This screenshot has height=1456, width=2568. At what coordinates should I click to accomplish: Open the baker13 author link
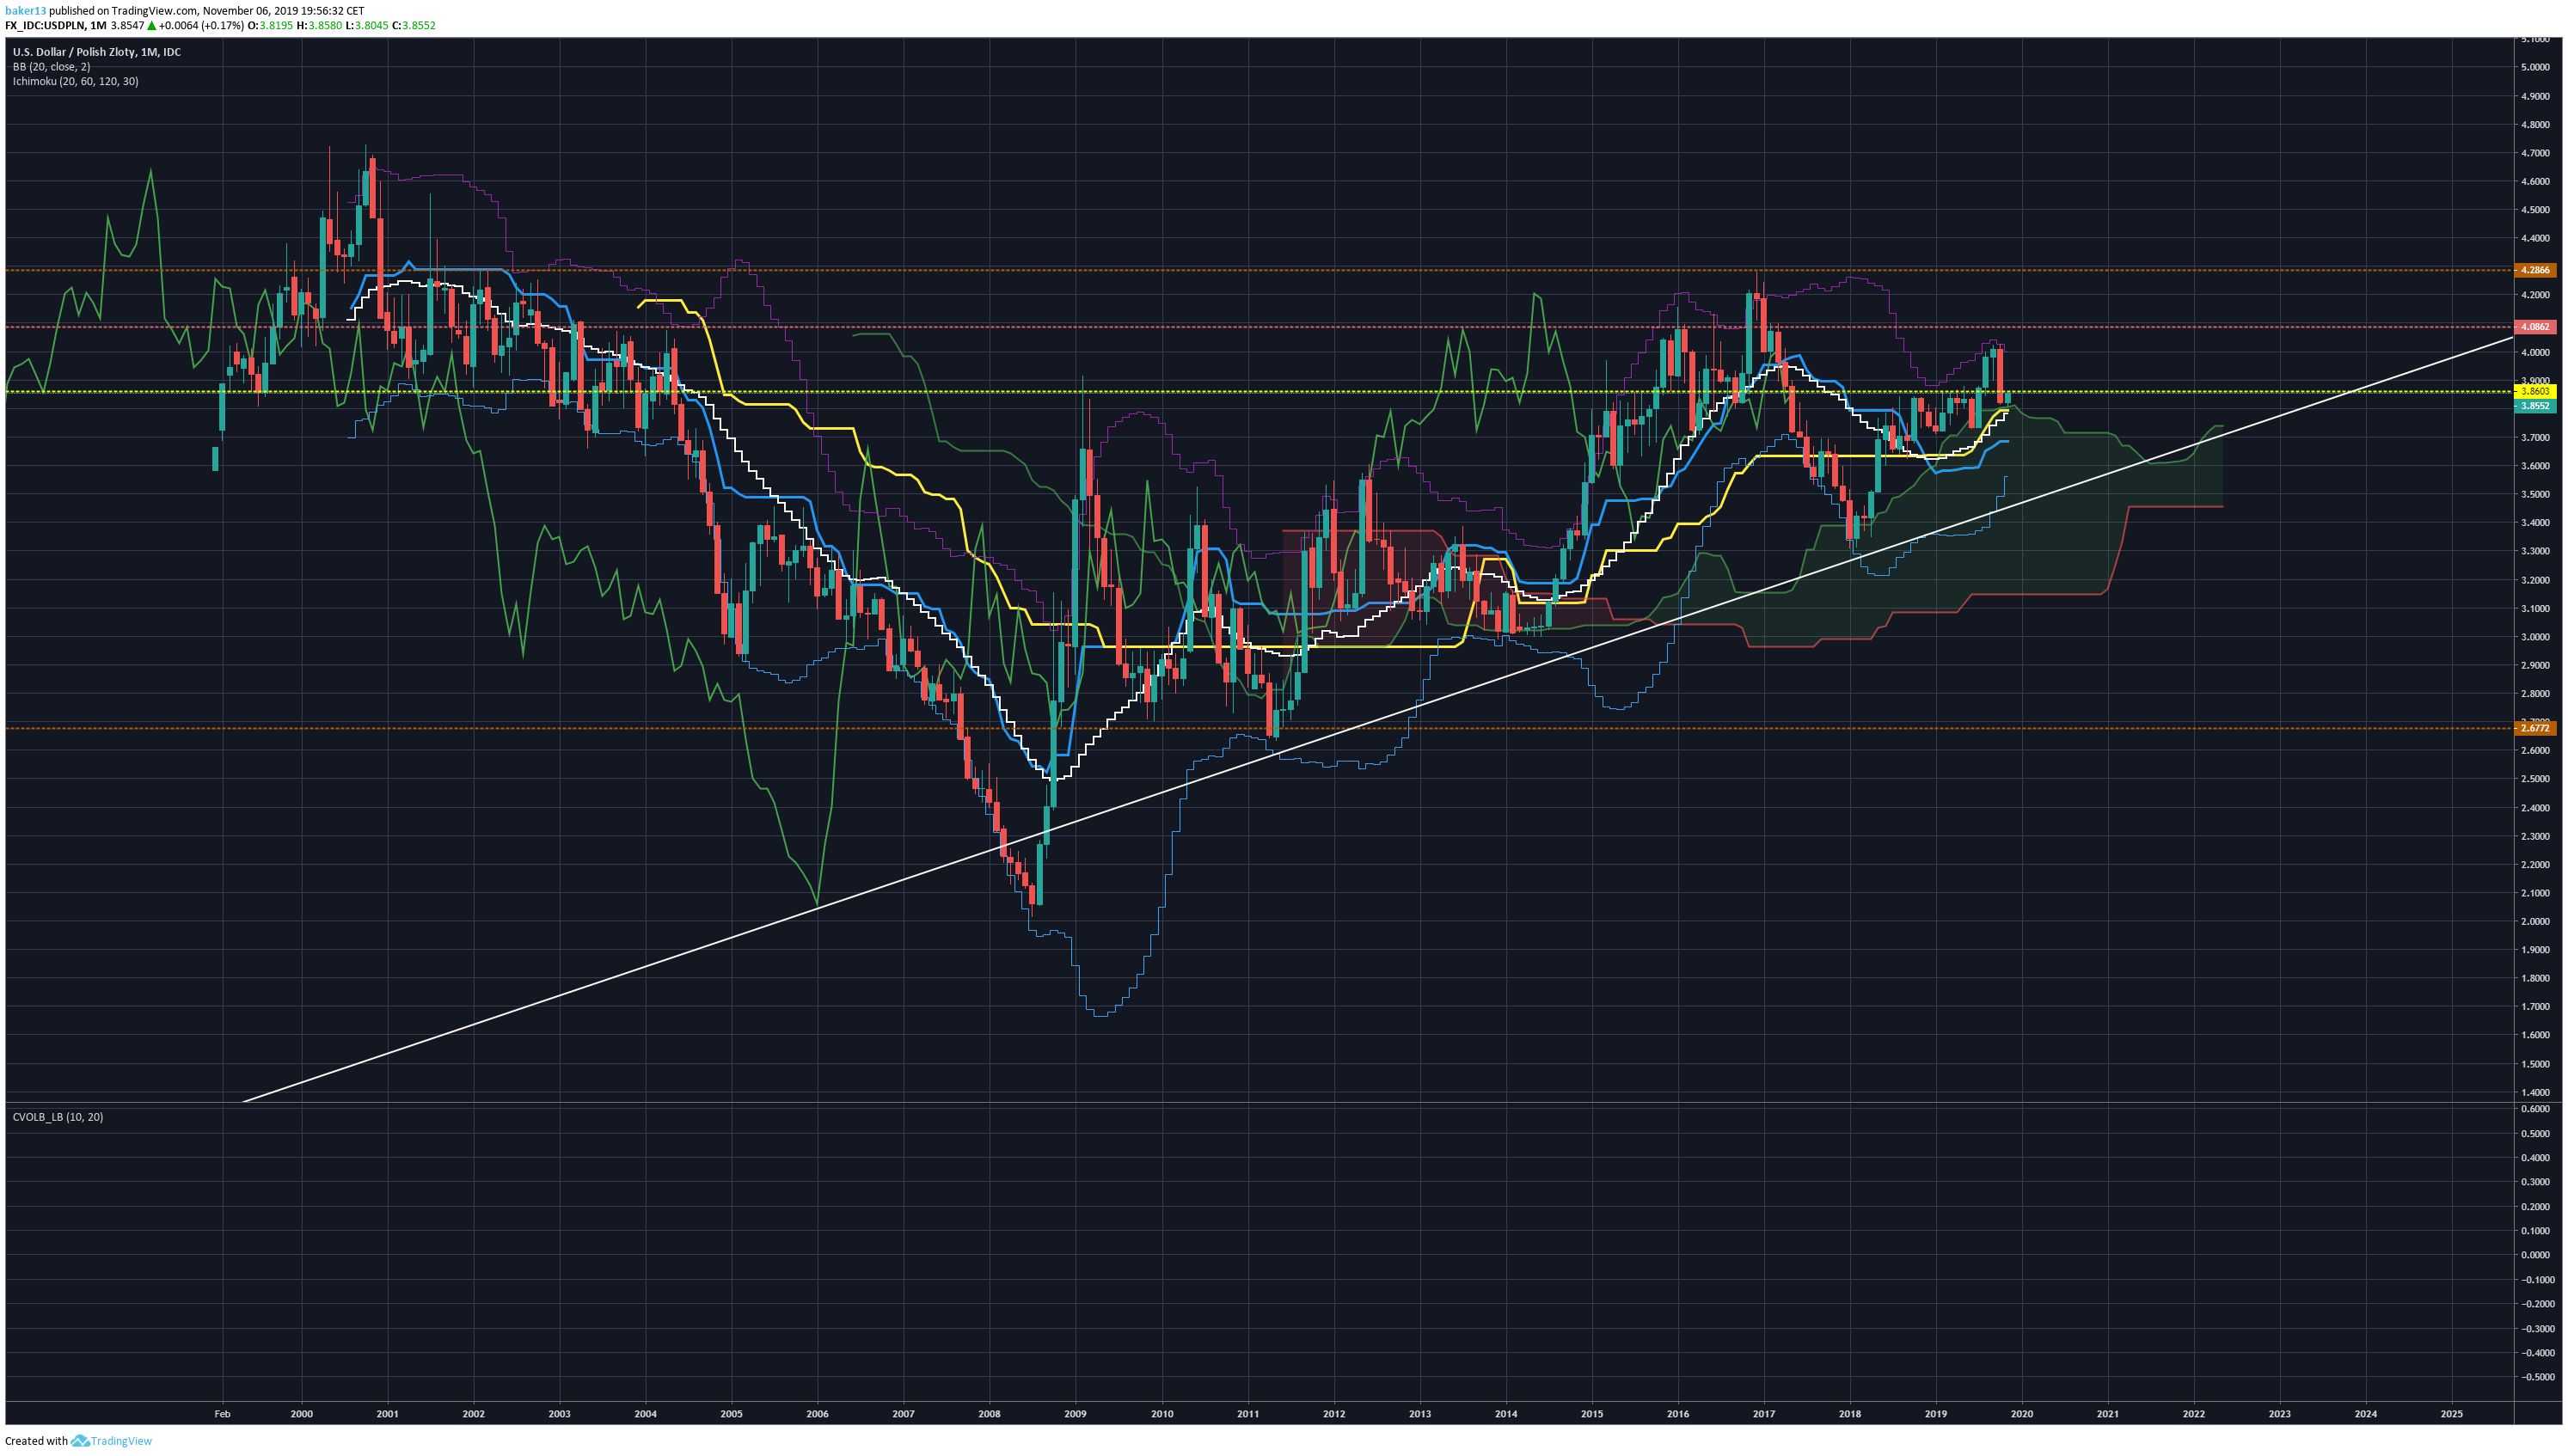(x=25, y=11)
